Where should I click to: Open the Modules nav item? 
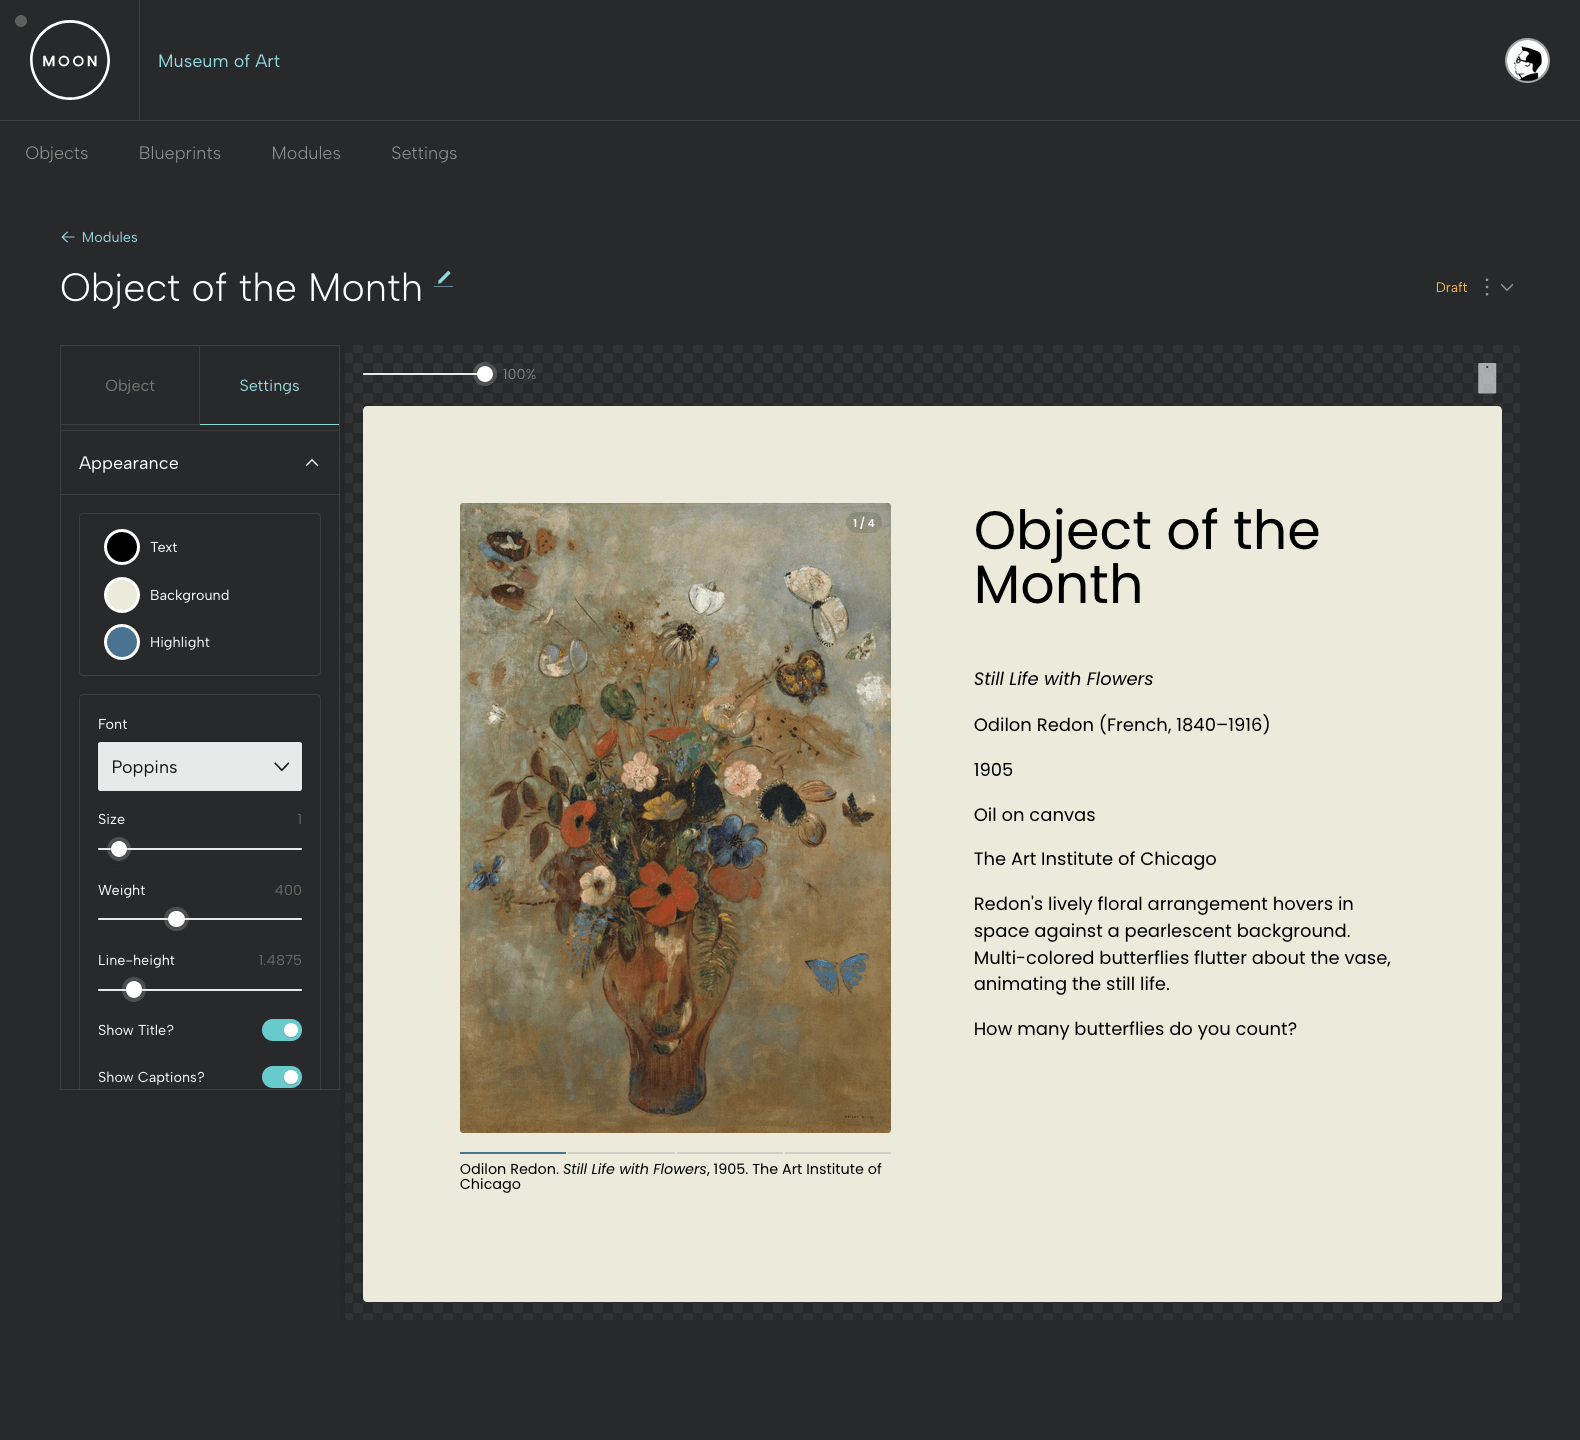pos(306,153)
